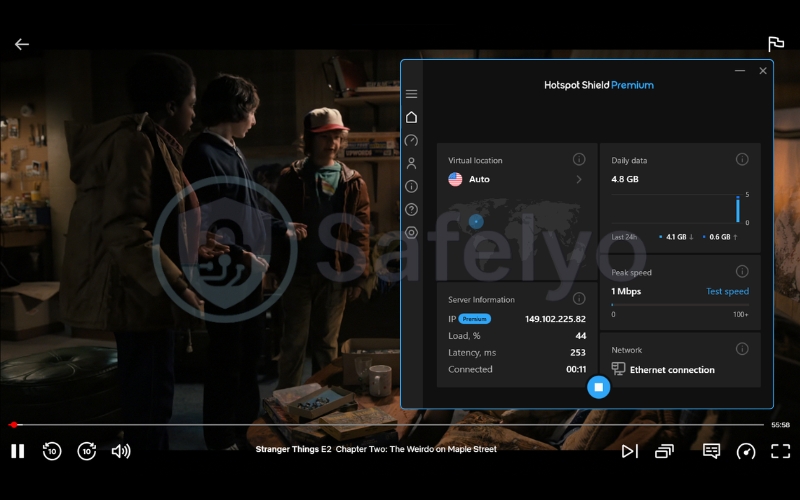Enter fullscreen mode
This screenshot has width=800, height=500.
[x=780, y=451]
